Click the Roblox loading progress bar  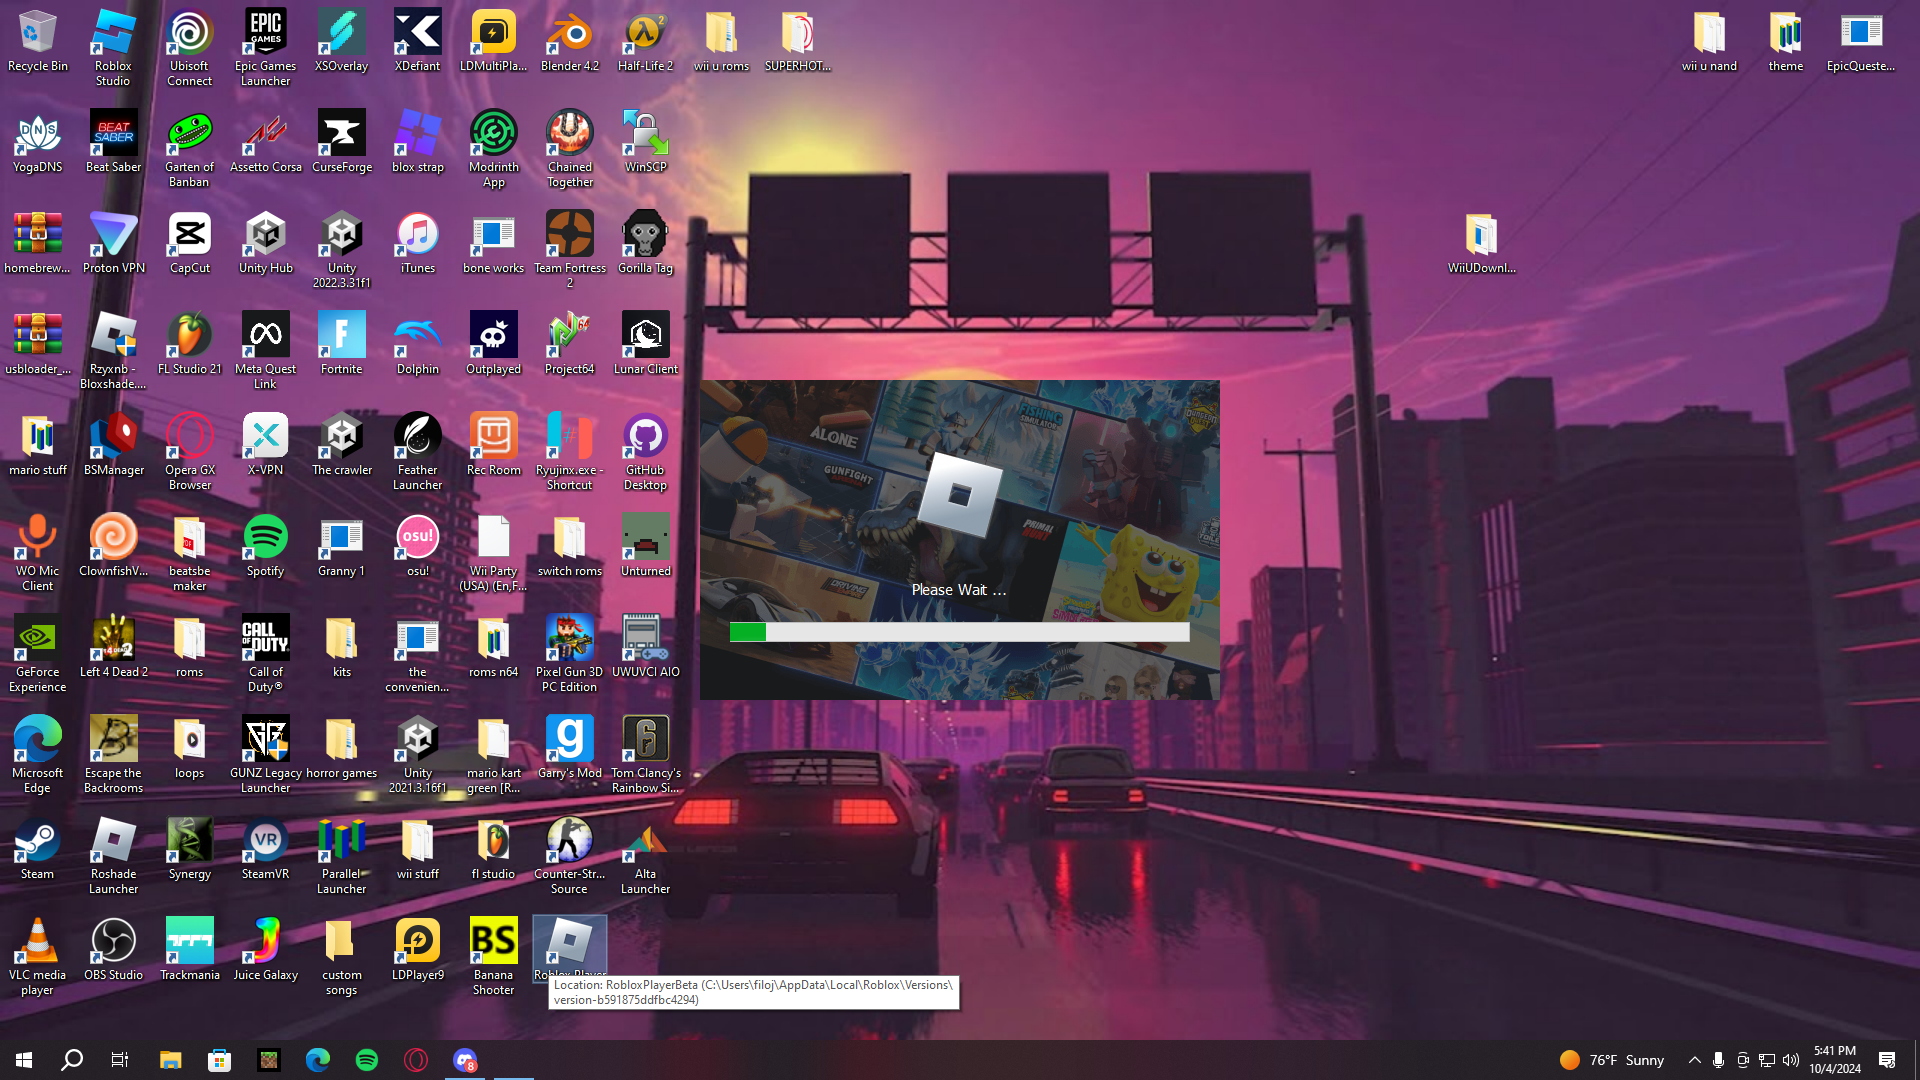[960, 632]
